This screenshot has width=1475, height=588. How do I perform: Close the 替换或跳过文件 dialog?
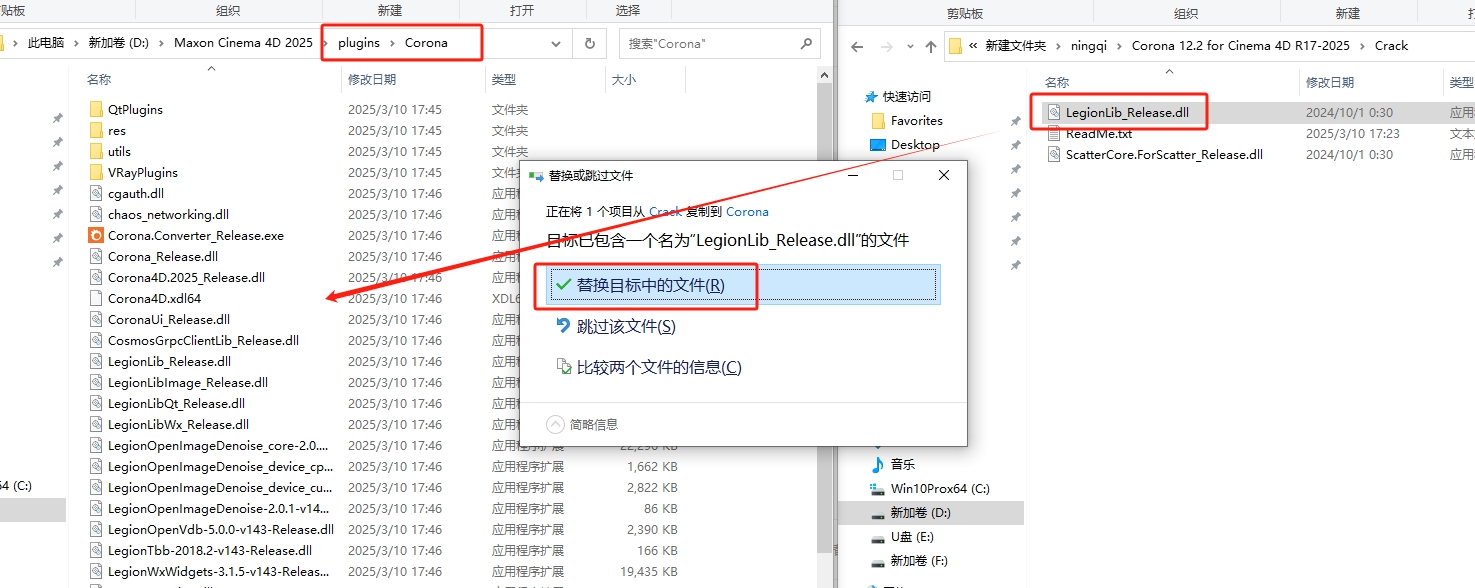coord(944,175)
